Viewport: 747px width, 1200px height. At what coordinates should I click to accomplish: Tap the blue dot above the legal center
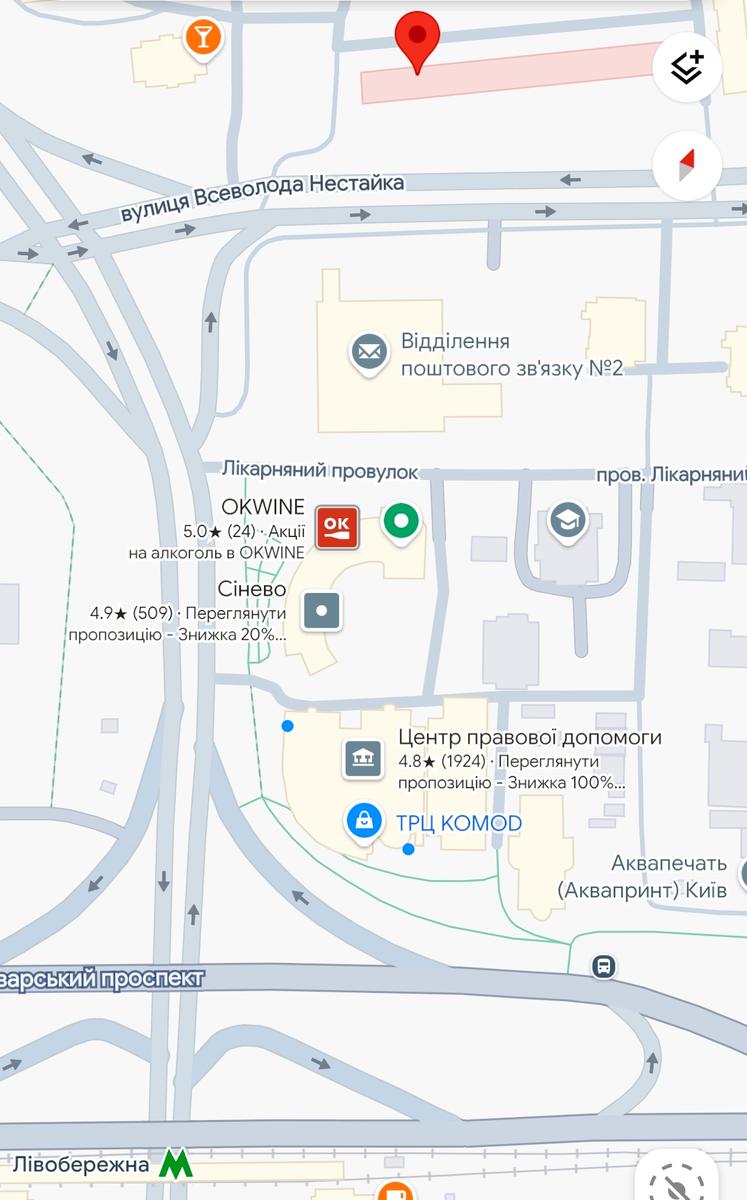tap(287, 726)
